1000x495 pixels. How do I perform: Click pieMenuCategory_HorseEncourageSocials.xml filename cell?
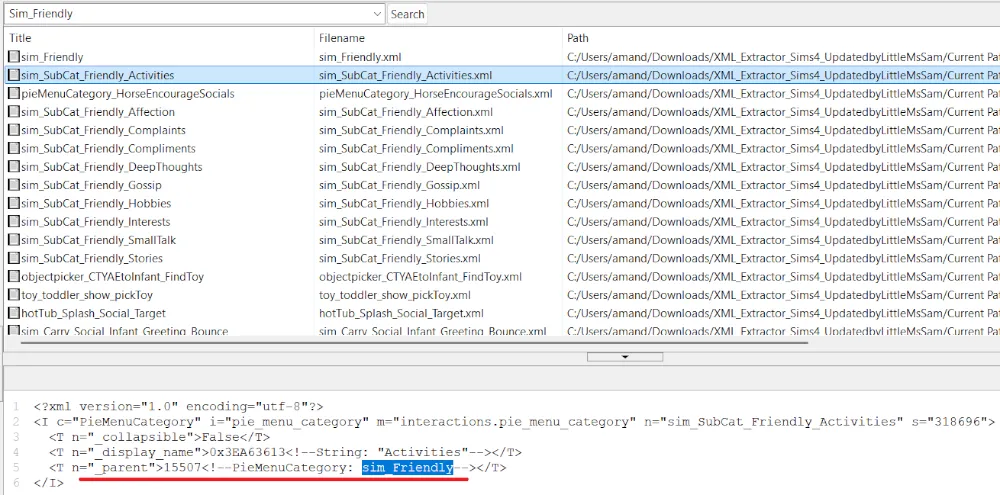click(x=436, y=94)
